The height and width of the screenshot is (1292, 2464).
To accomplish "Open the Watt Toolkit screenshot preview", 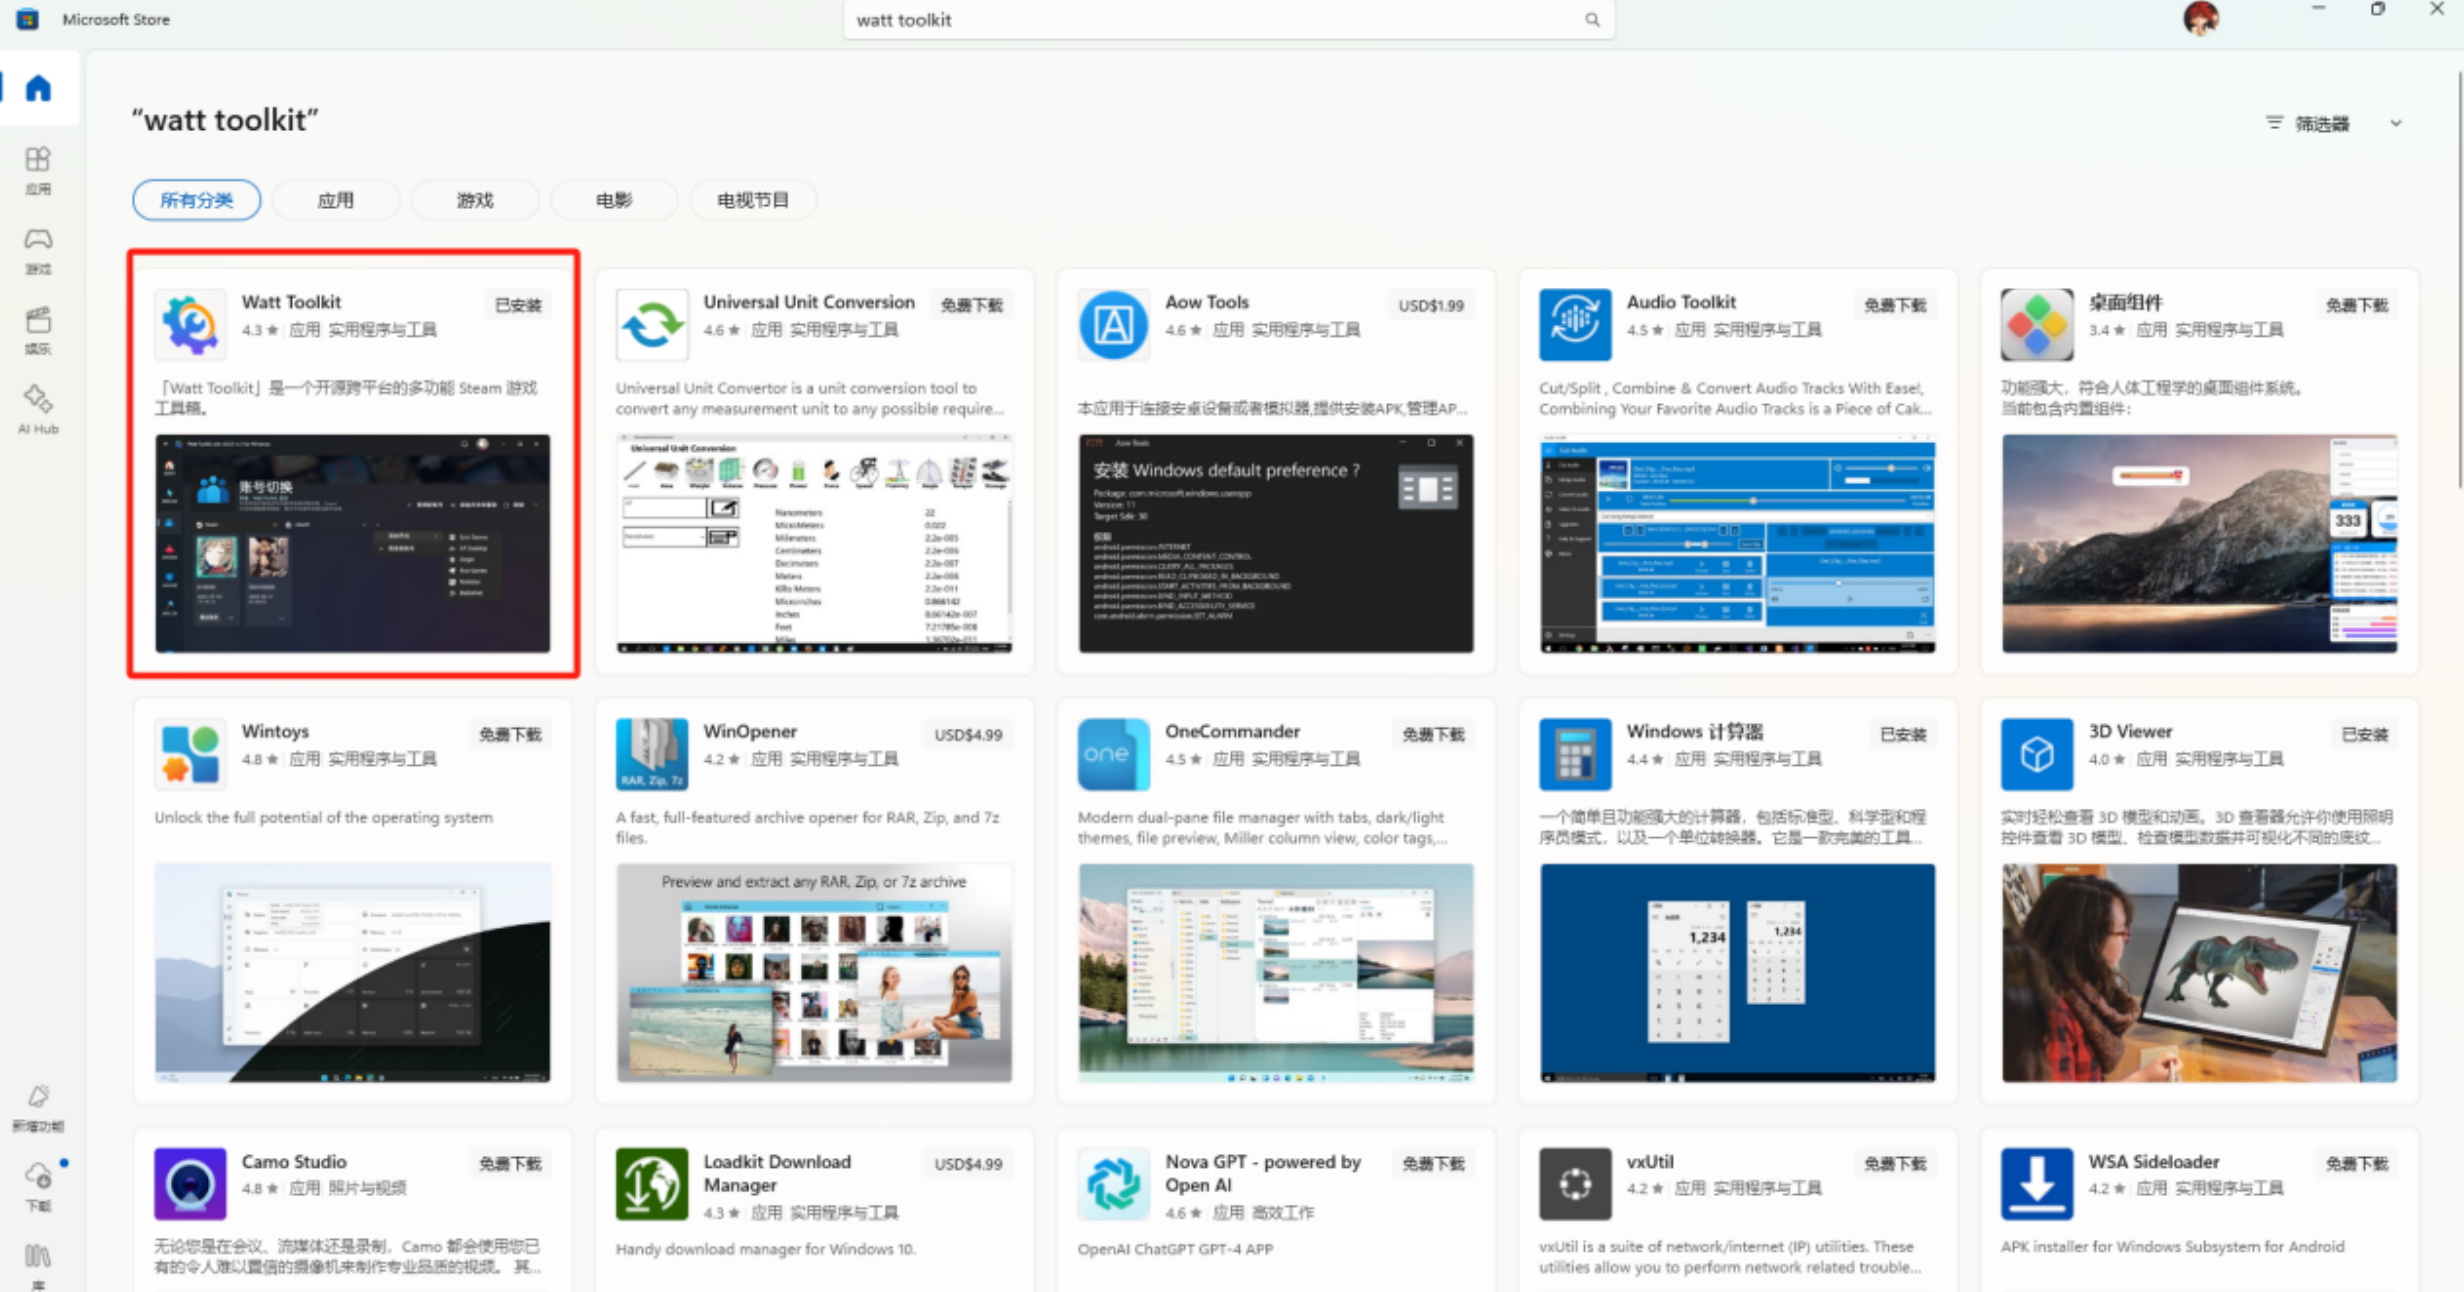I will point(352,543).
